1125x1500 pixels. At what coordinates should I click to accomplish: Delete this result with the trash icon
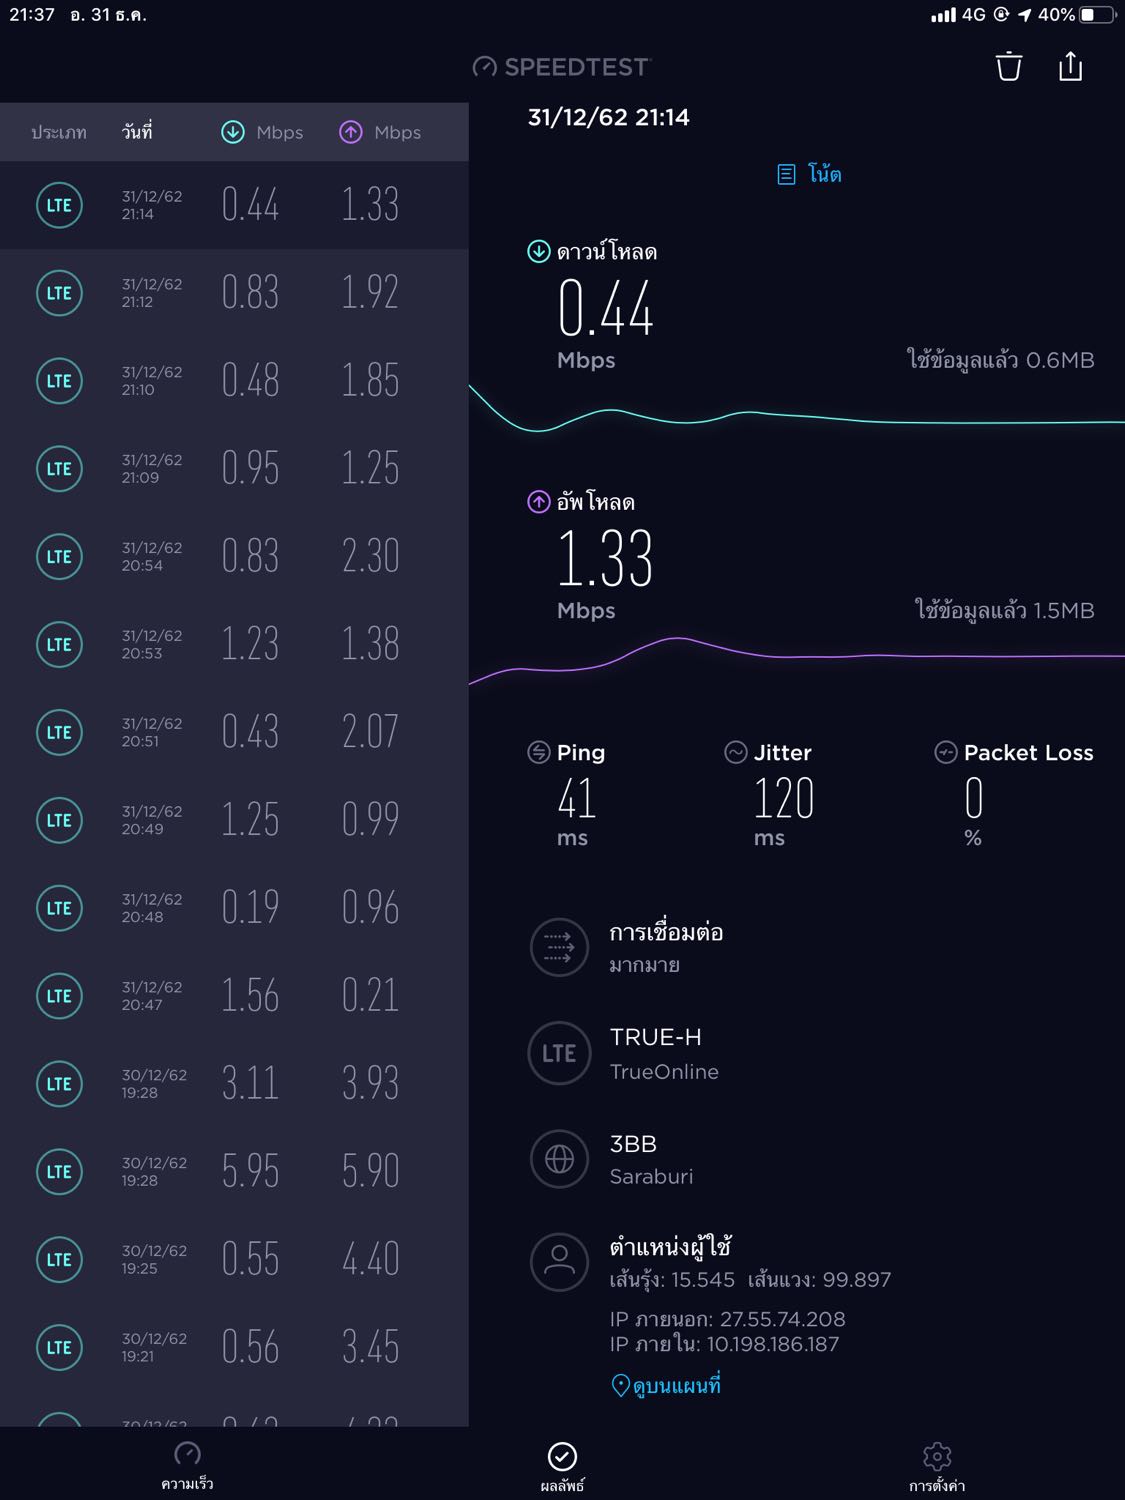[x=1009, y=66]
